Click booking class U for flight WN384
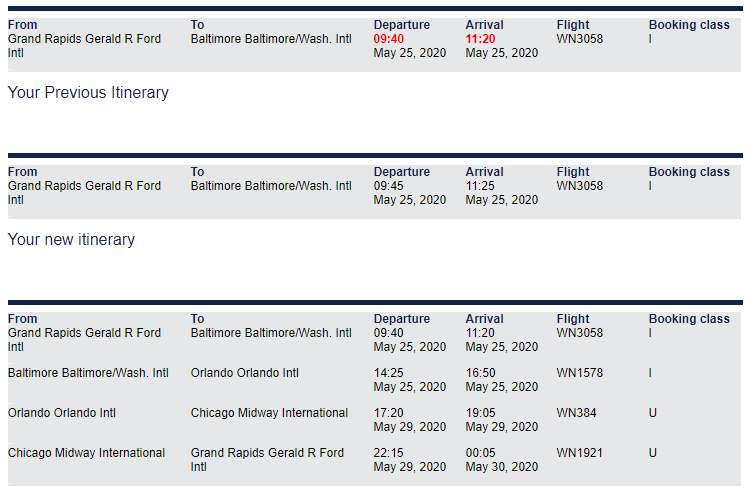Screen dimensions: 752x494 coord(652,413)
